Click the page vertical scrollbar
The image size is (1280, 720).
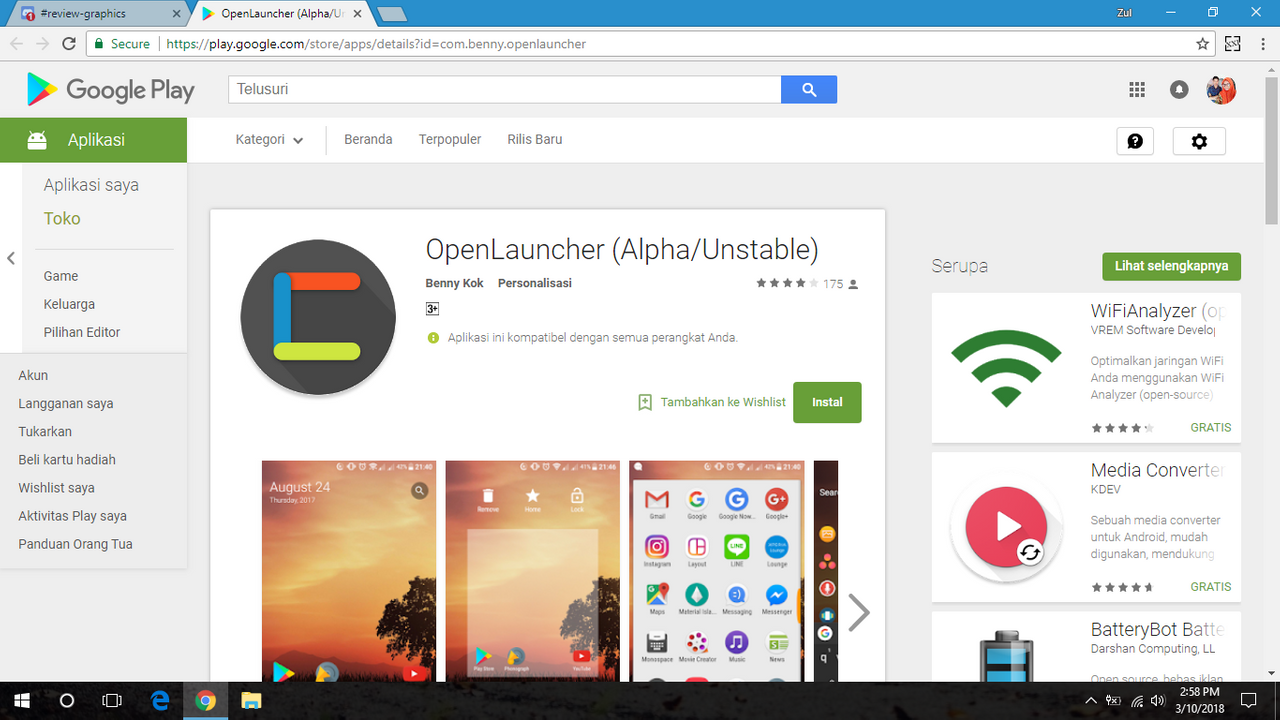(x=1271, y=150)
